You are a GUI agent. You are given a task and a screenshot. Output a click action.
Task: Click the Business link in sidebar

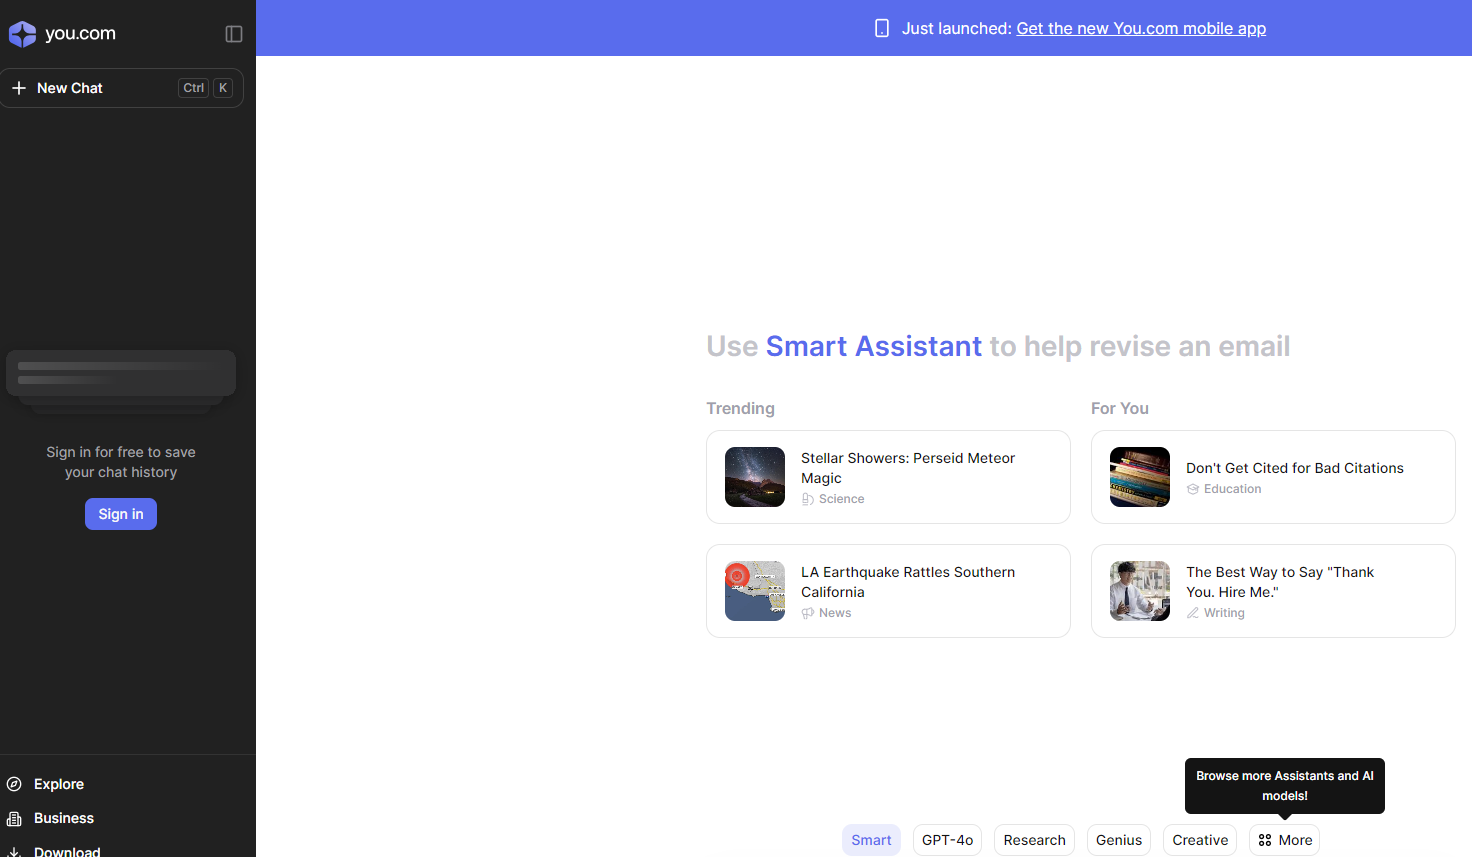tap(64, 818)
